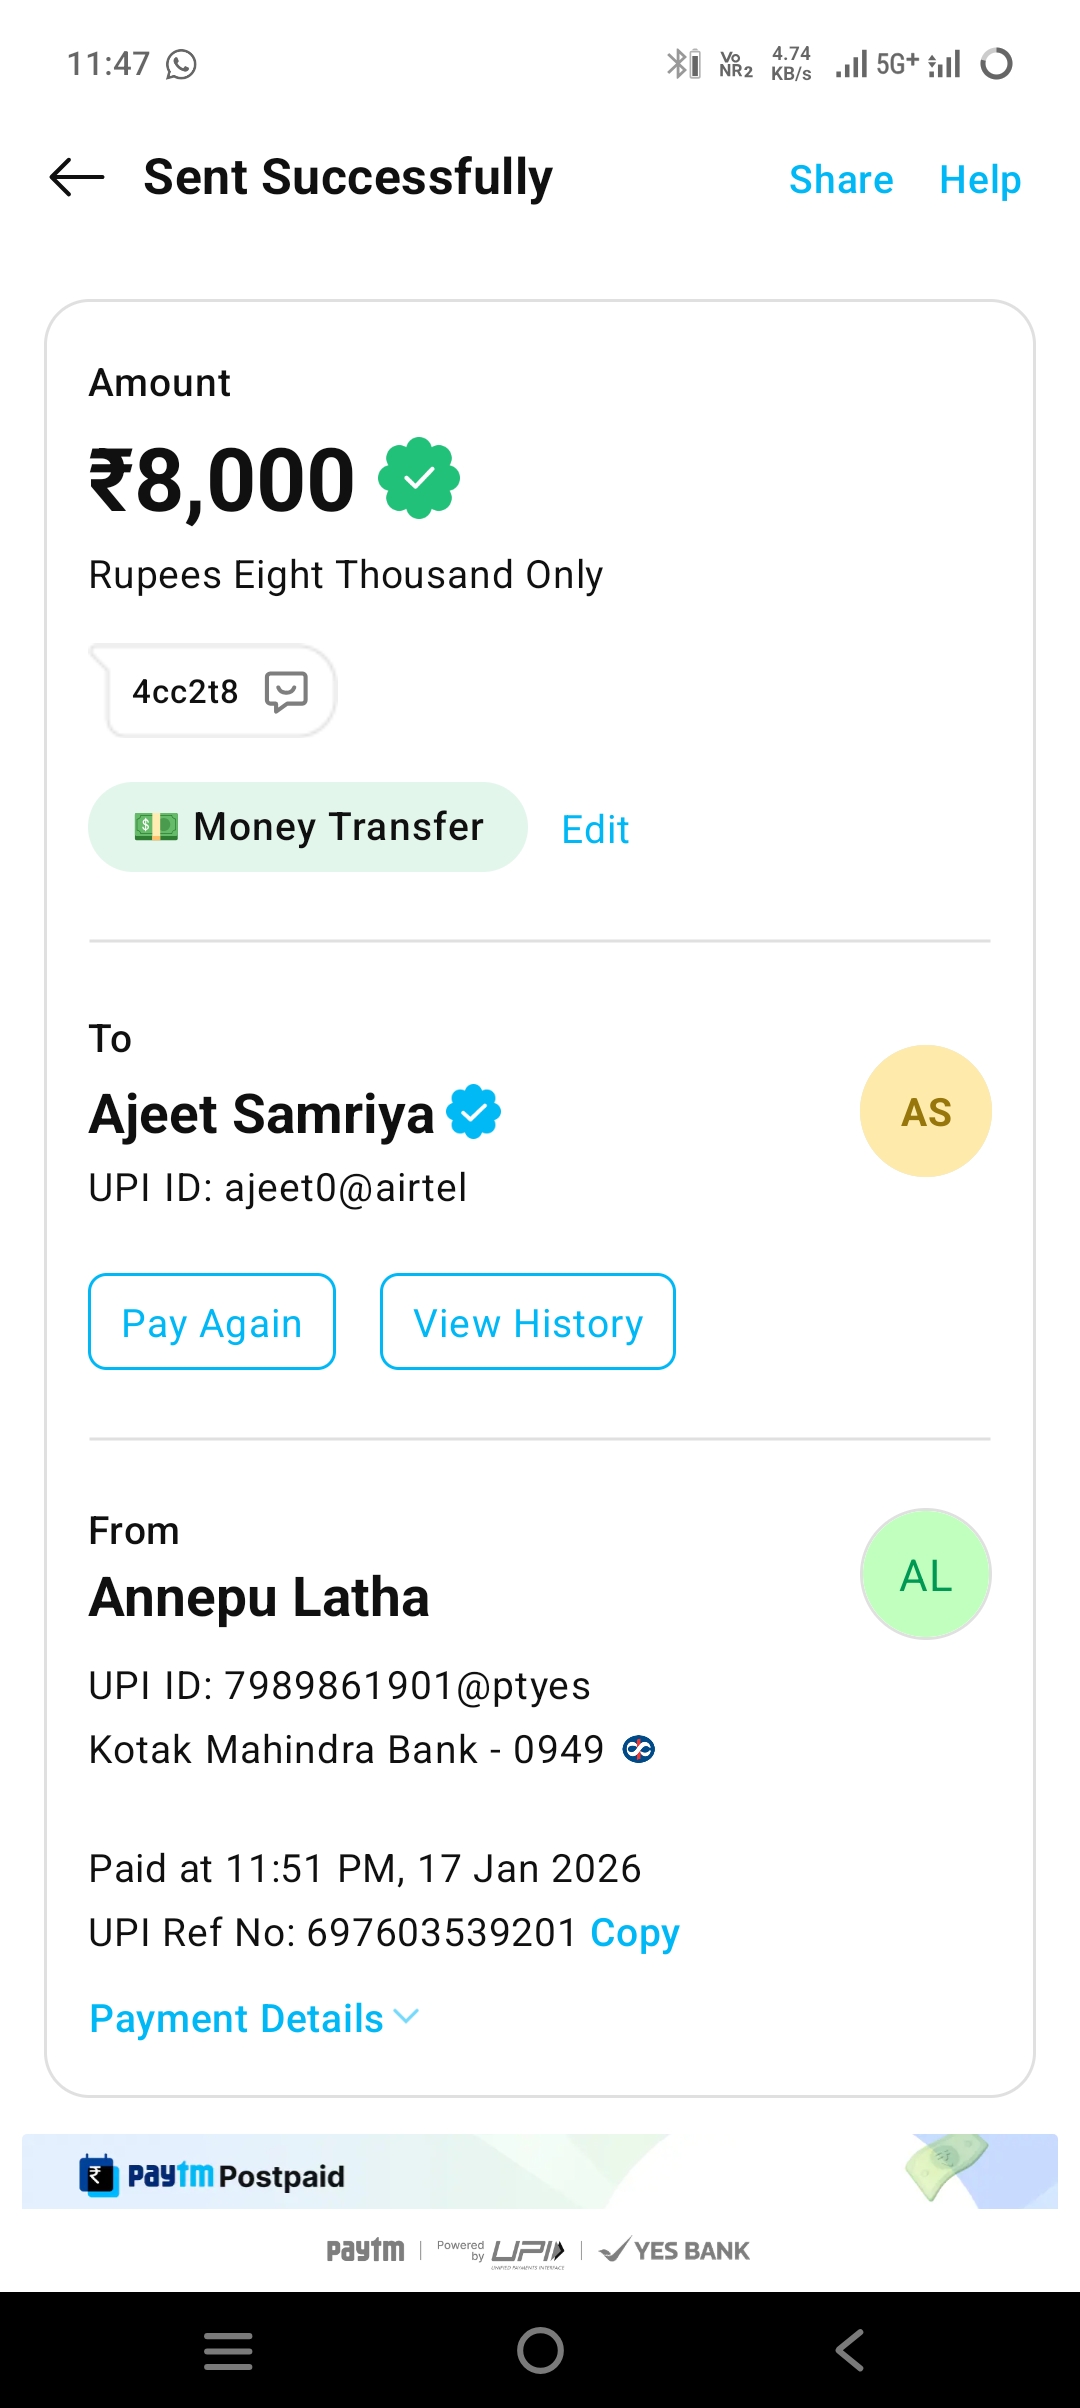Open the Paytm Postpaid banner

540,2172
